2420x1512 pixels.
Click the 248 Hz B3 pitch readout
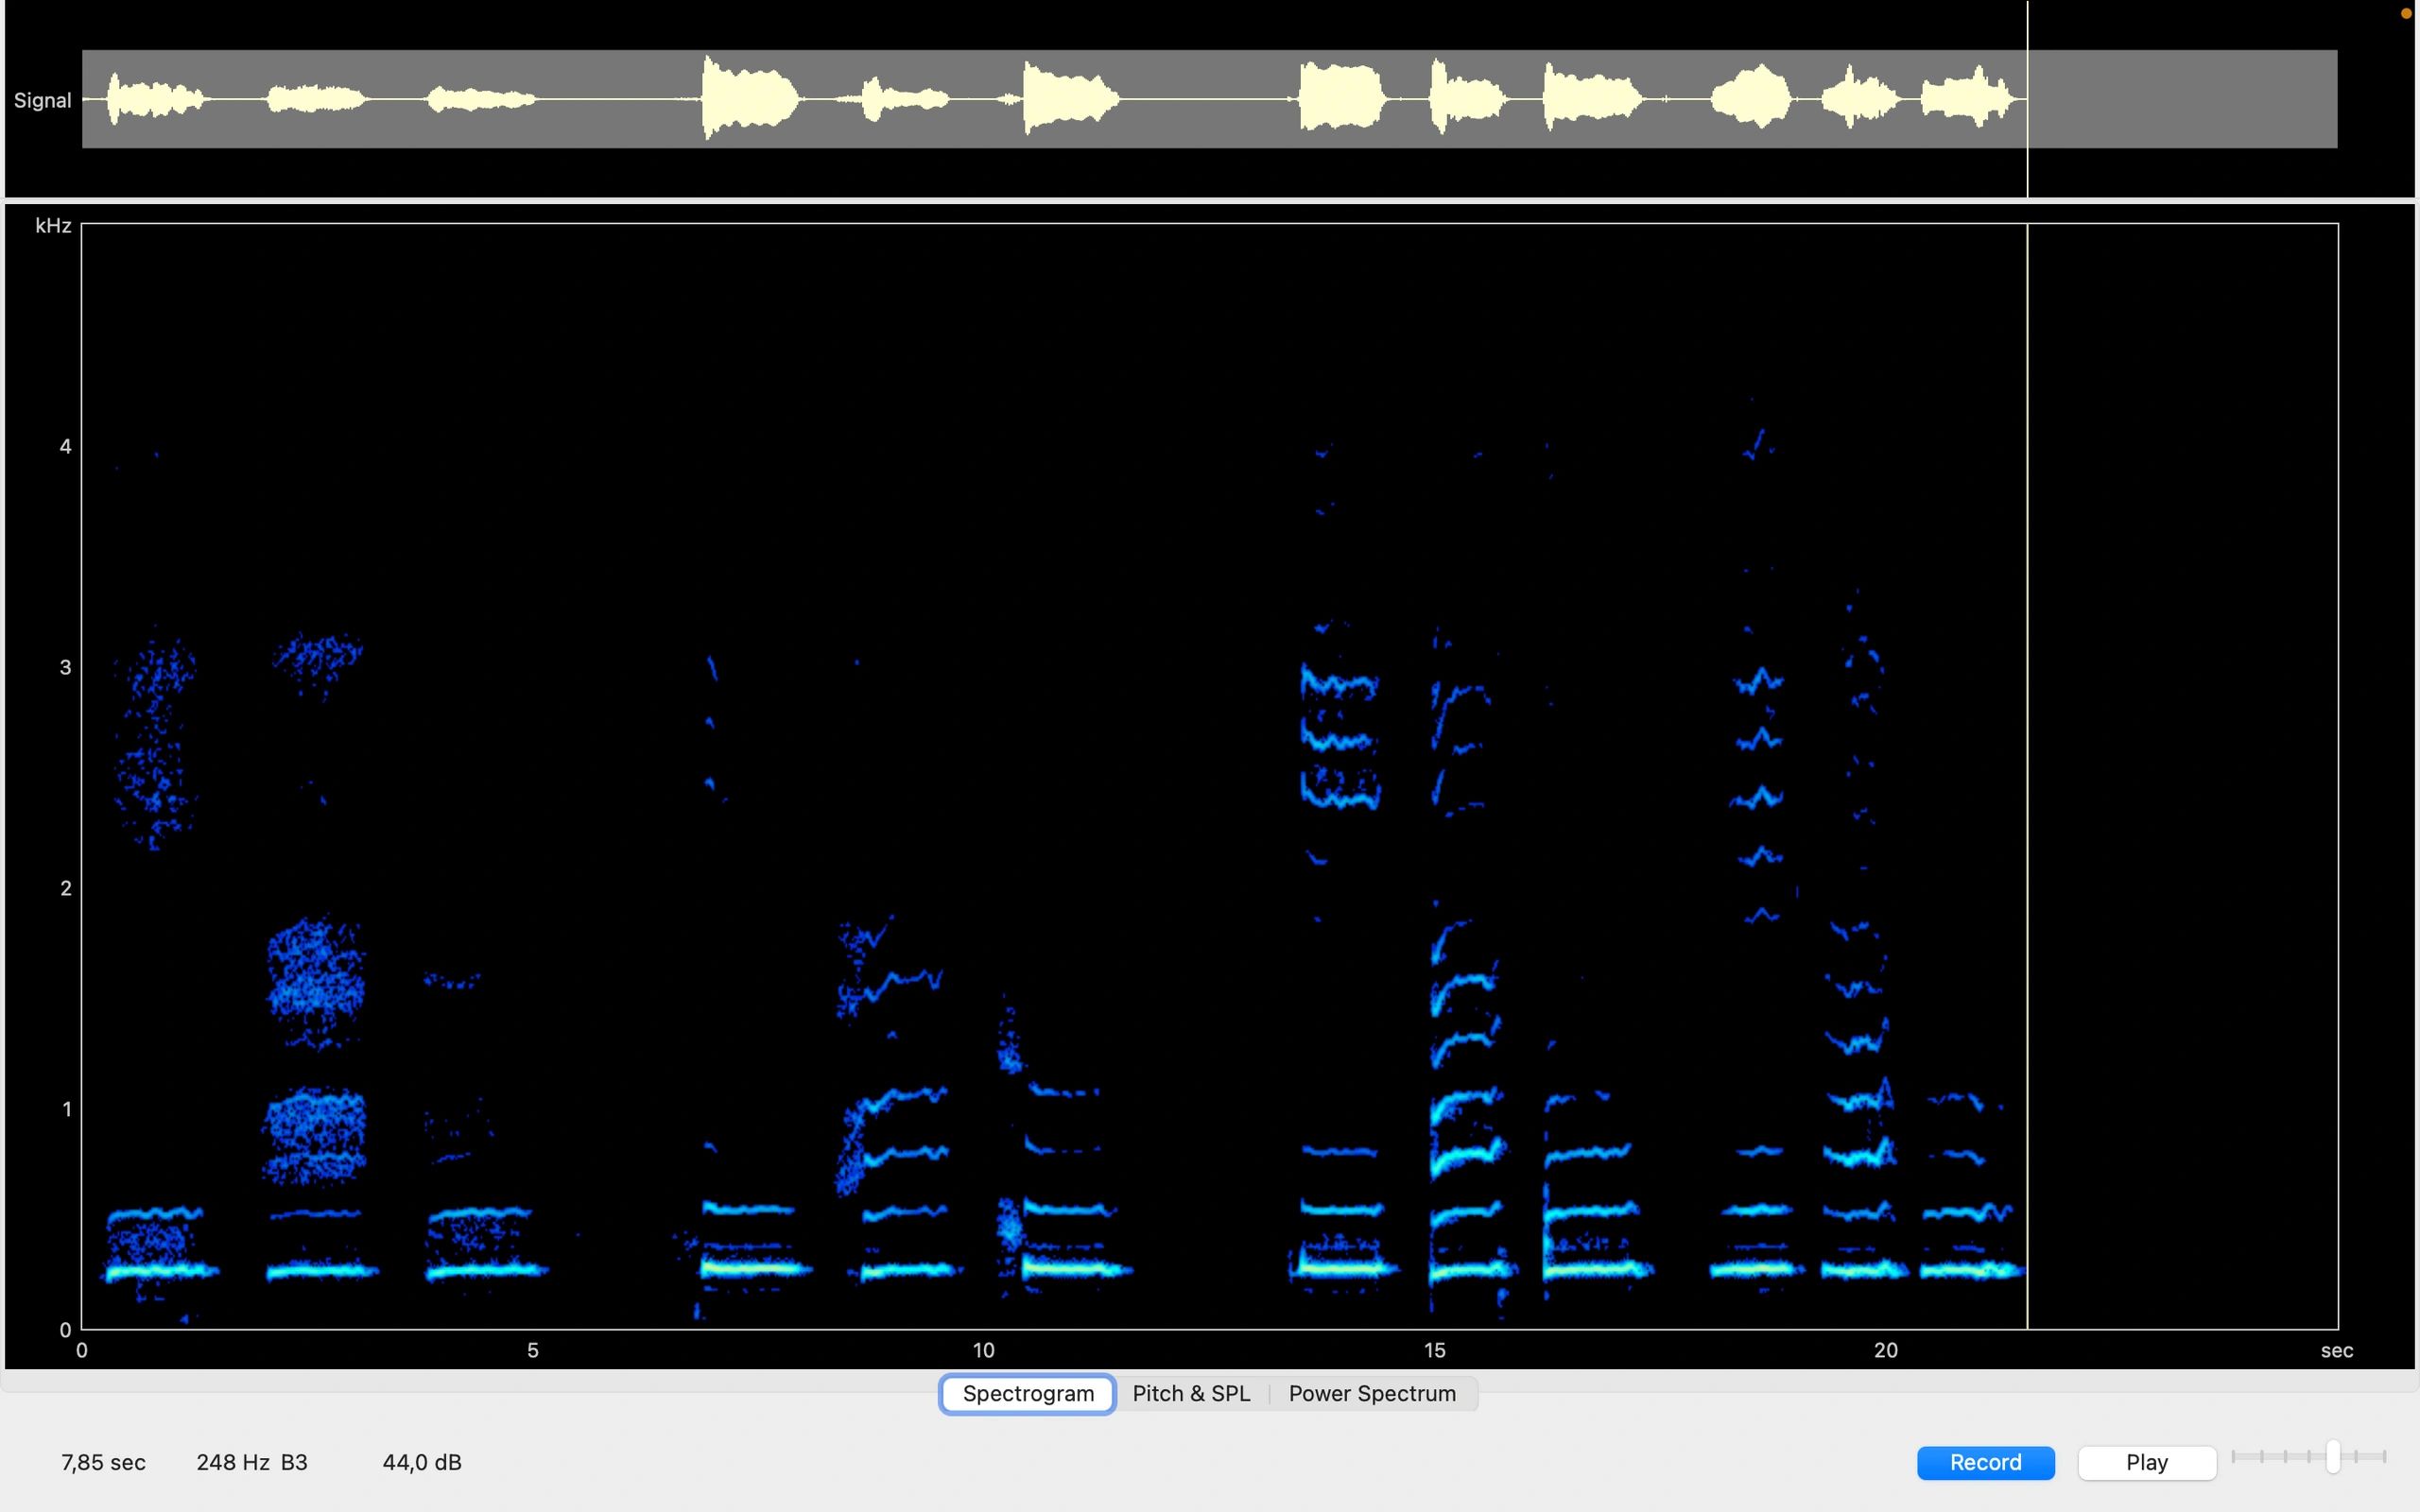point(251,1462)
